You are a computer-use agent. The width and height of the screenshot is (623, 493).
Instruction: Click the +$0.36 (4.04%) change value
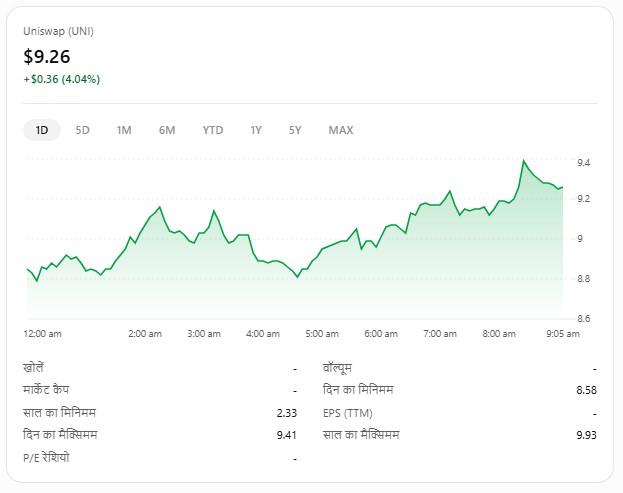coord(62,79)
